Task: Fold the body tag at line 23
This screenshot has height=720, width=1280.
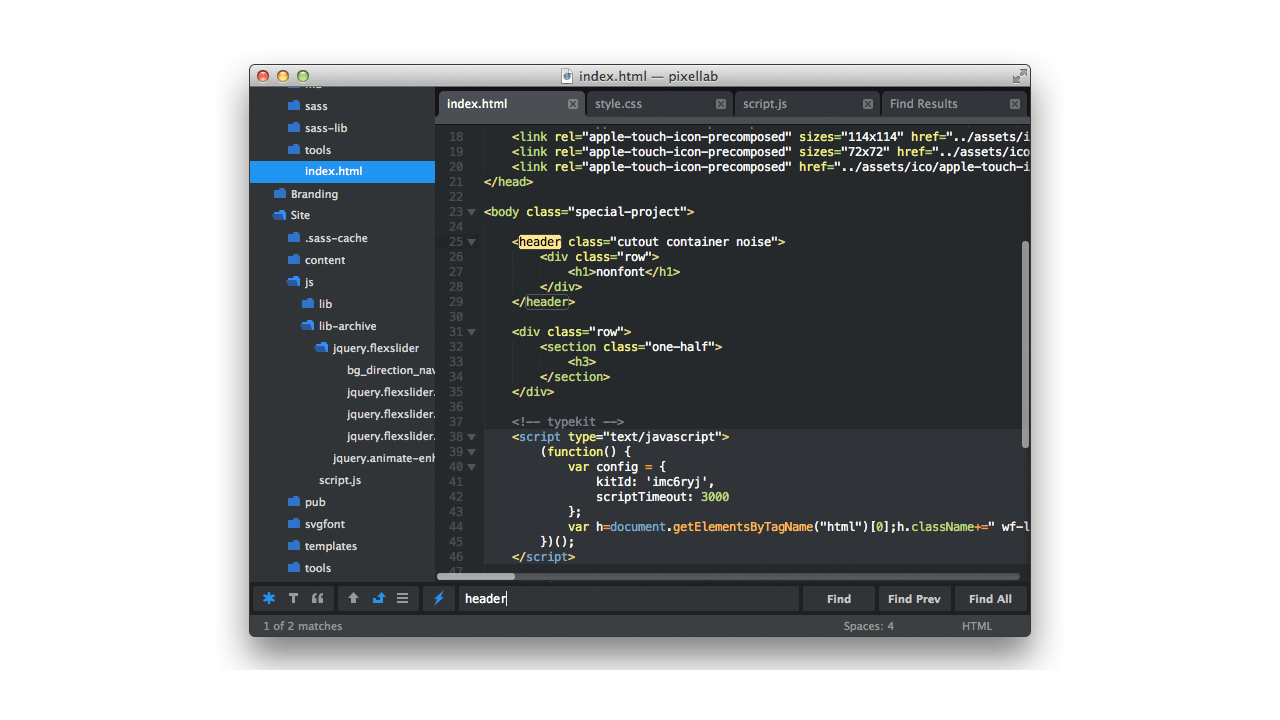Action: 472,212
